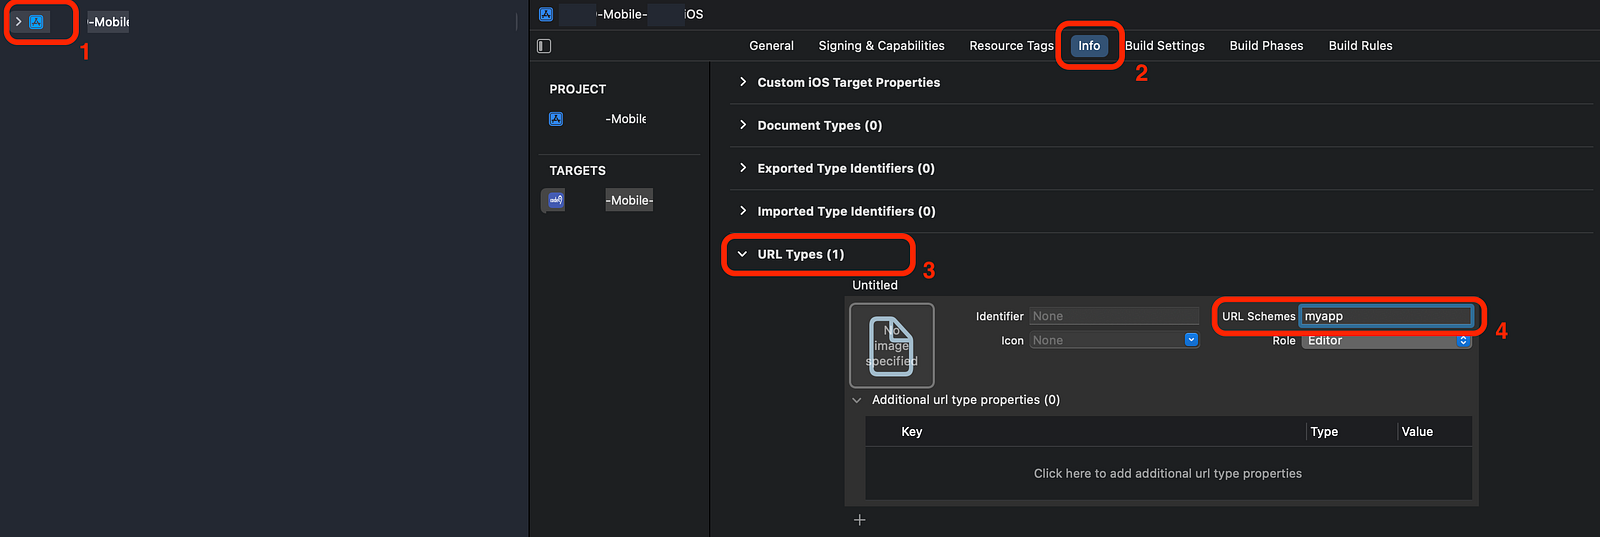Click the Identifier input field
1600x537 pixels.
(1115, 316)
